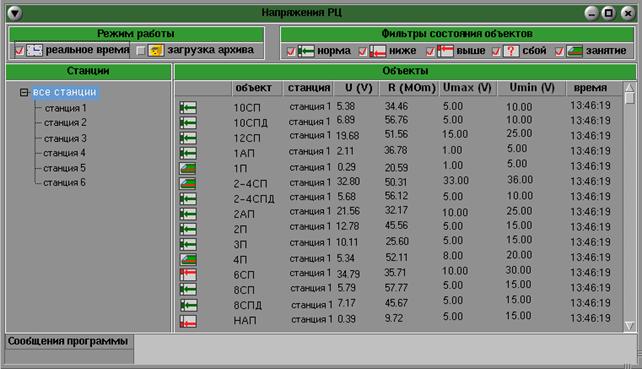Toggle ниже filter checkbox

(363, 52)
